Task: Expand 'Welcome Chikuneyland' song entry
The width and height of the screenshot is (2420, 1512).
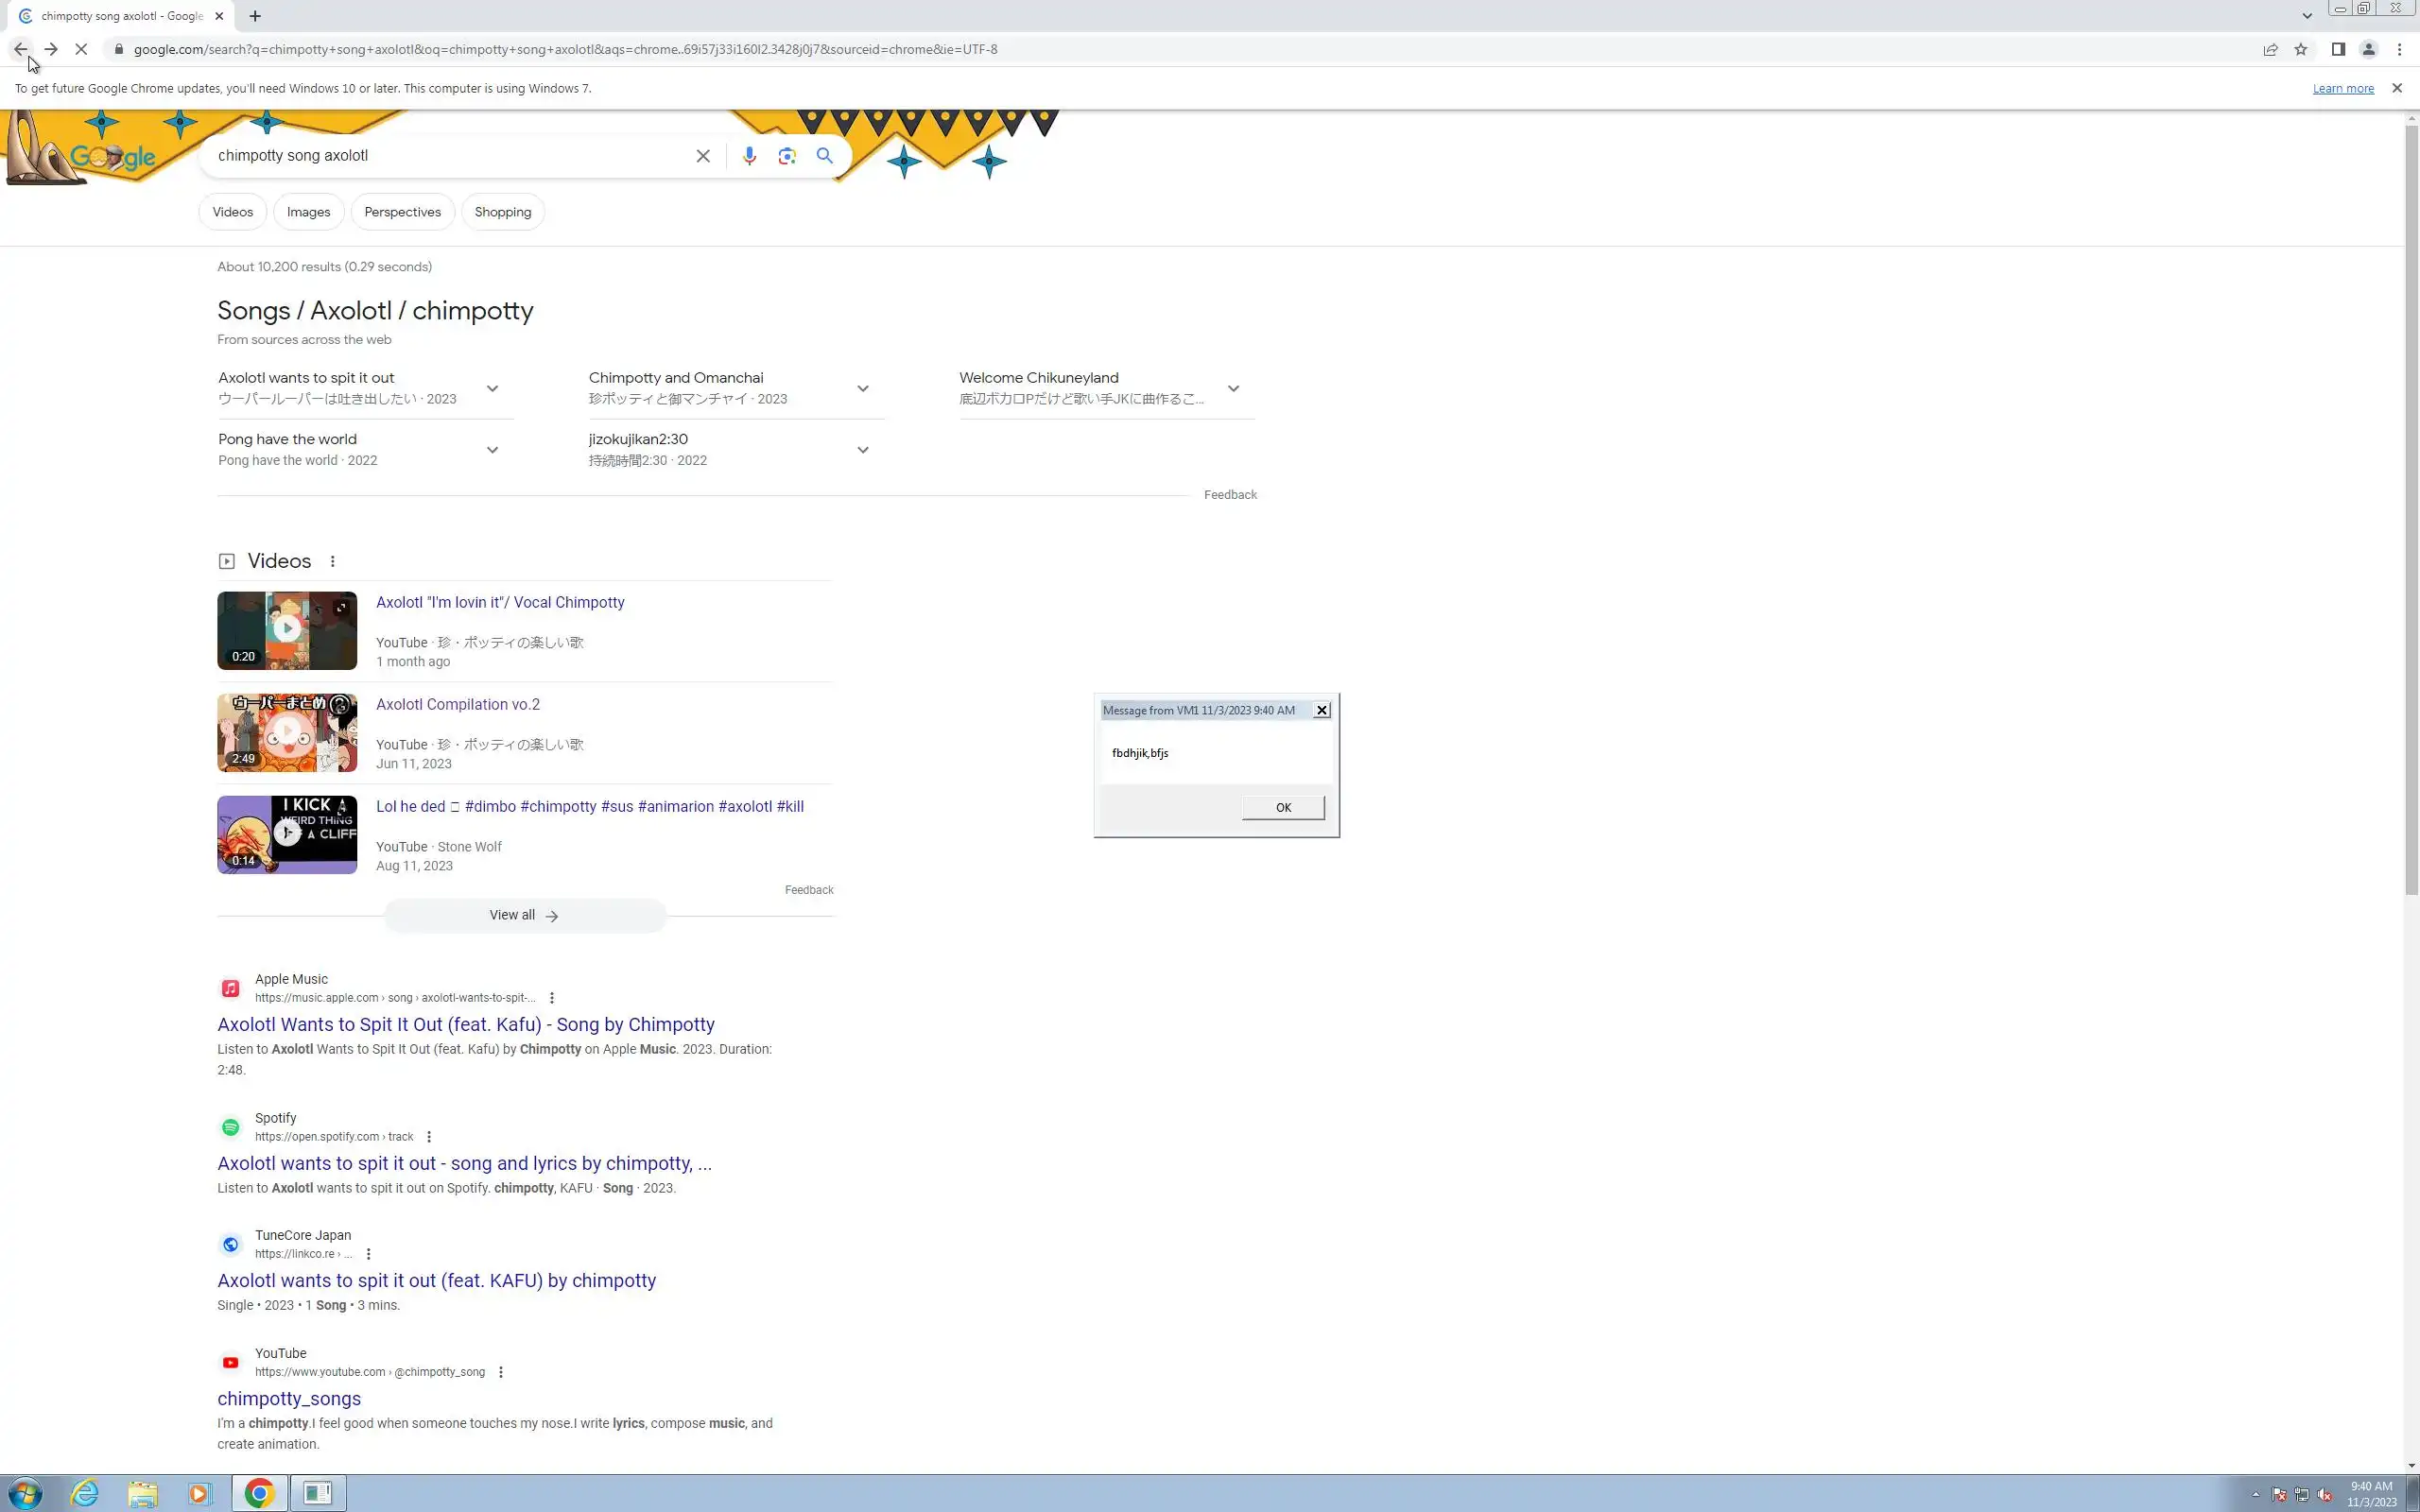Action: tap(1233, 389)
